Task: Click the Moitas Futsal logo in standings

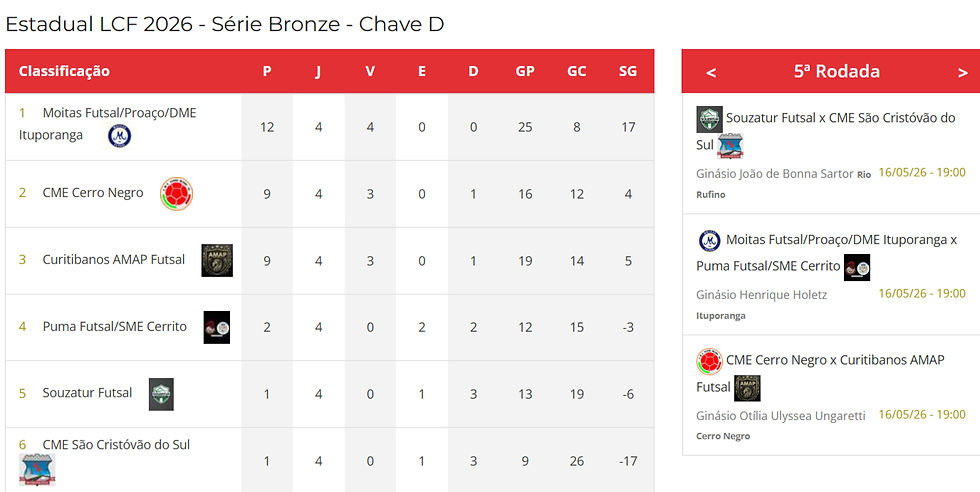Action: click(119, 136)
